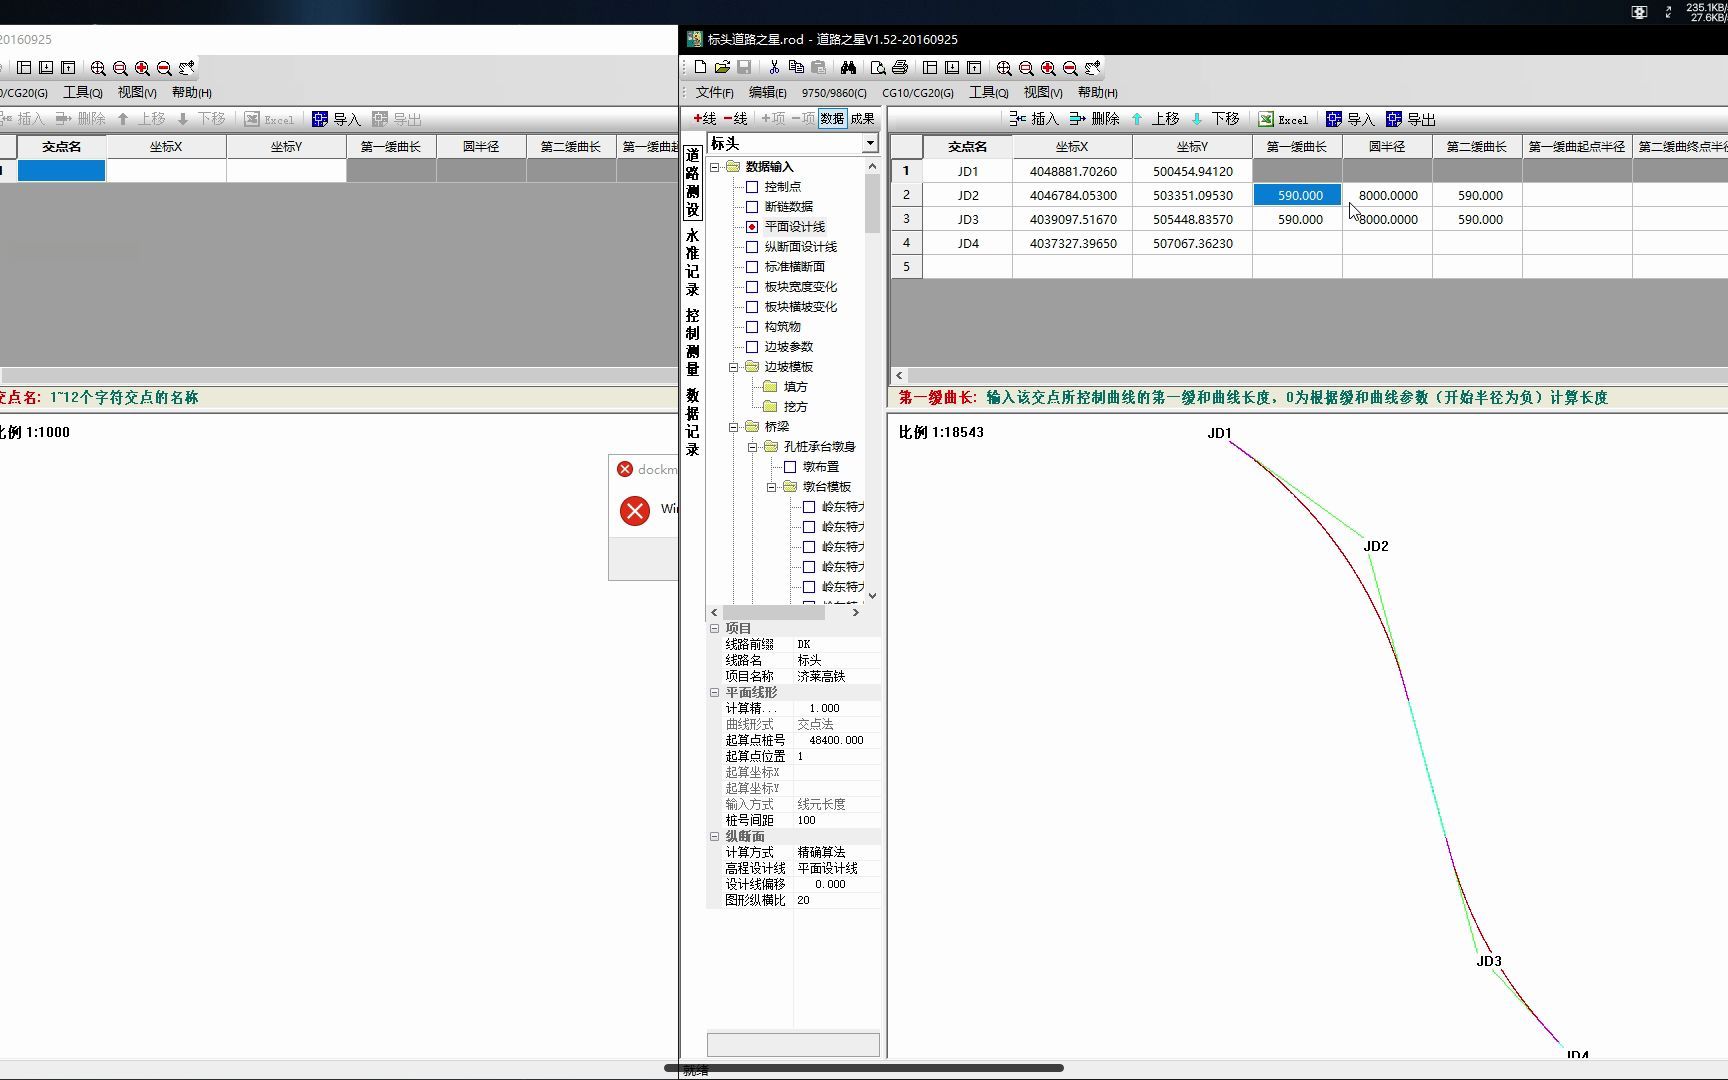This screenshot has height=1080, width=1728.
Task: Click the New file icon in right window
Action: (700, 67)
